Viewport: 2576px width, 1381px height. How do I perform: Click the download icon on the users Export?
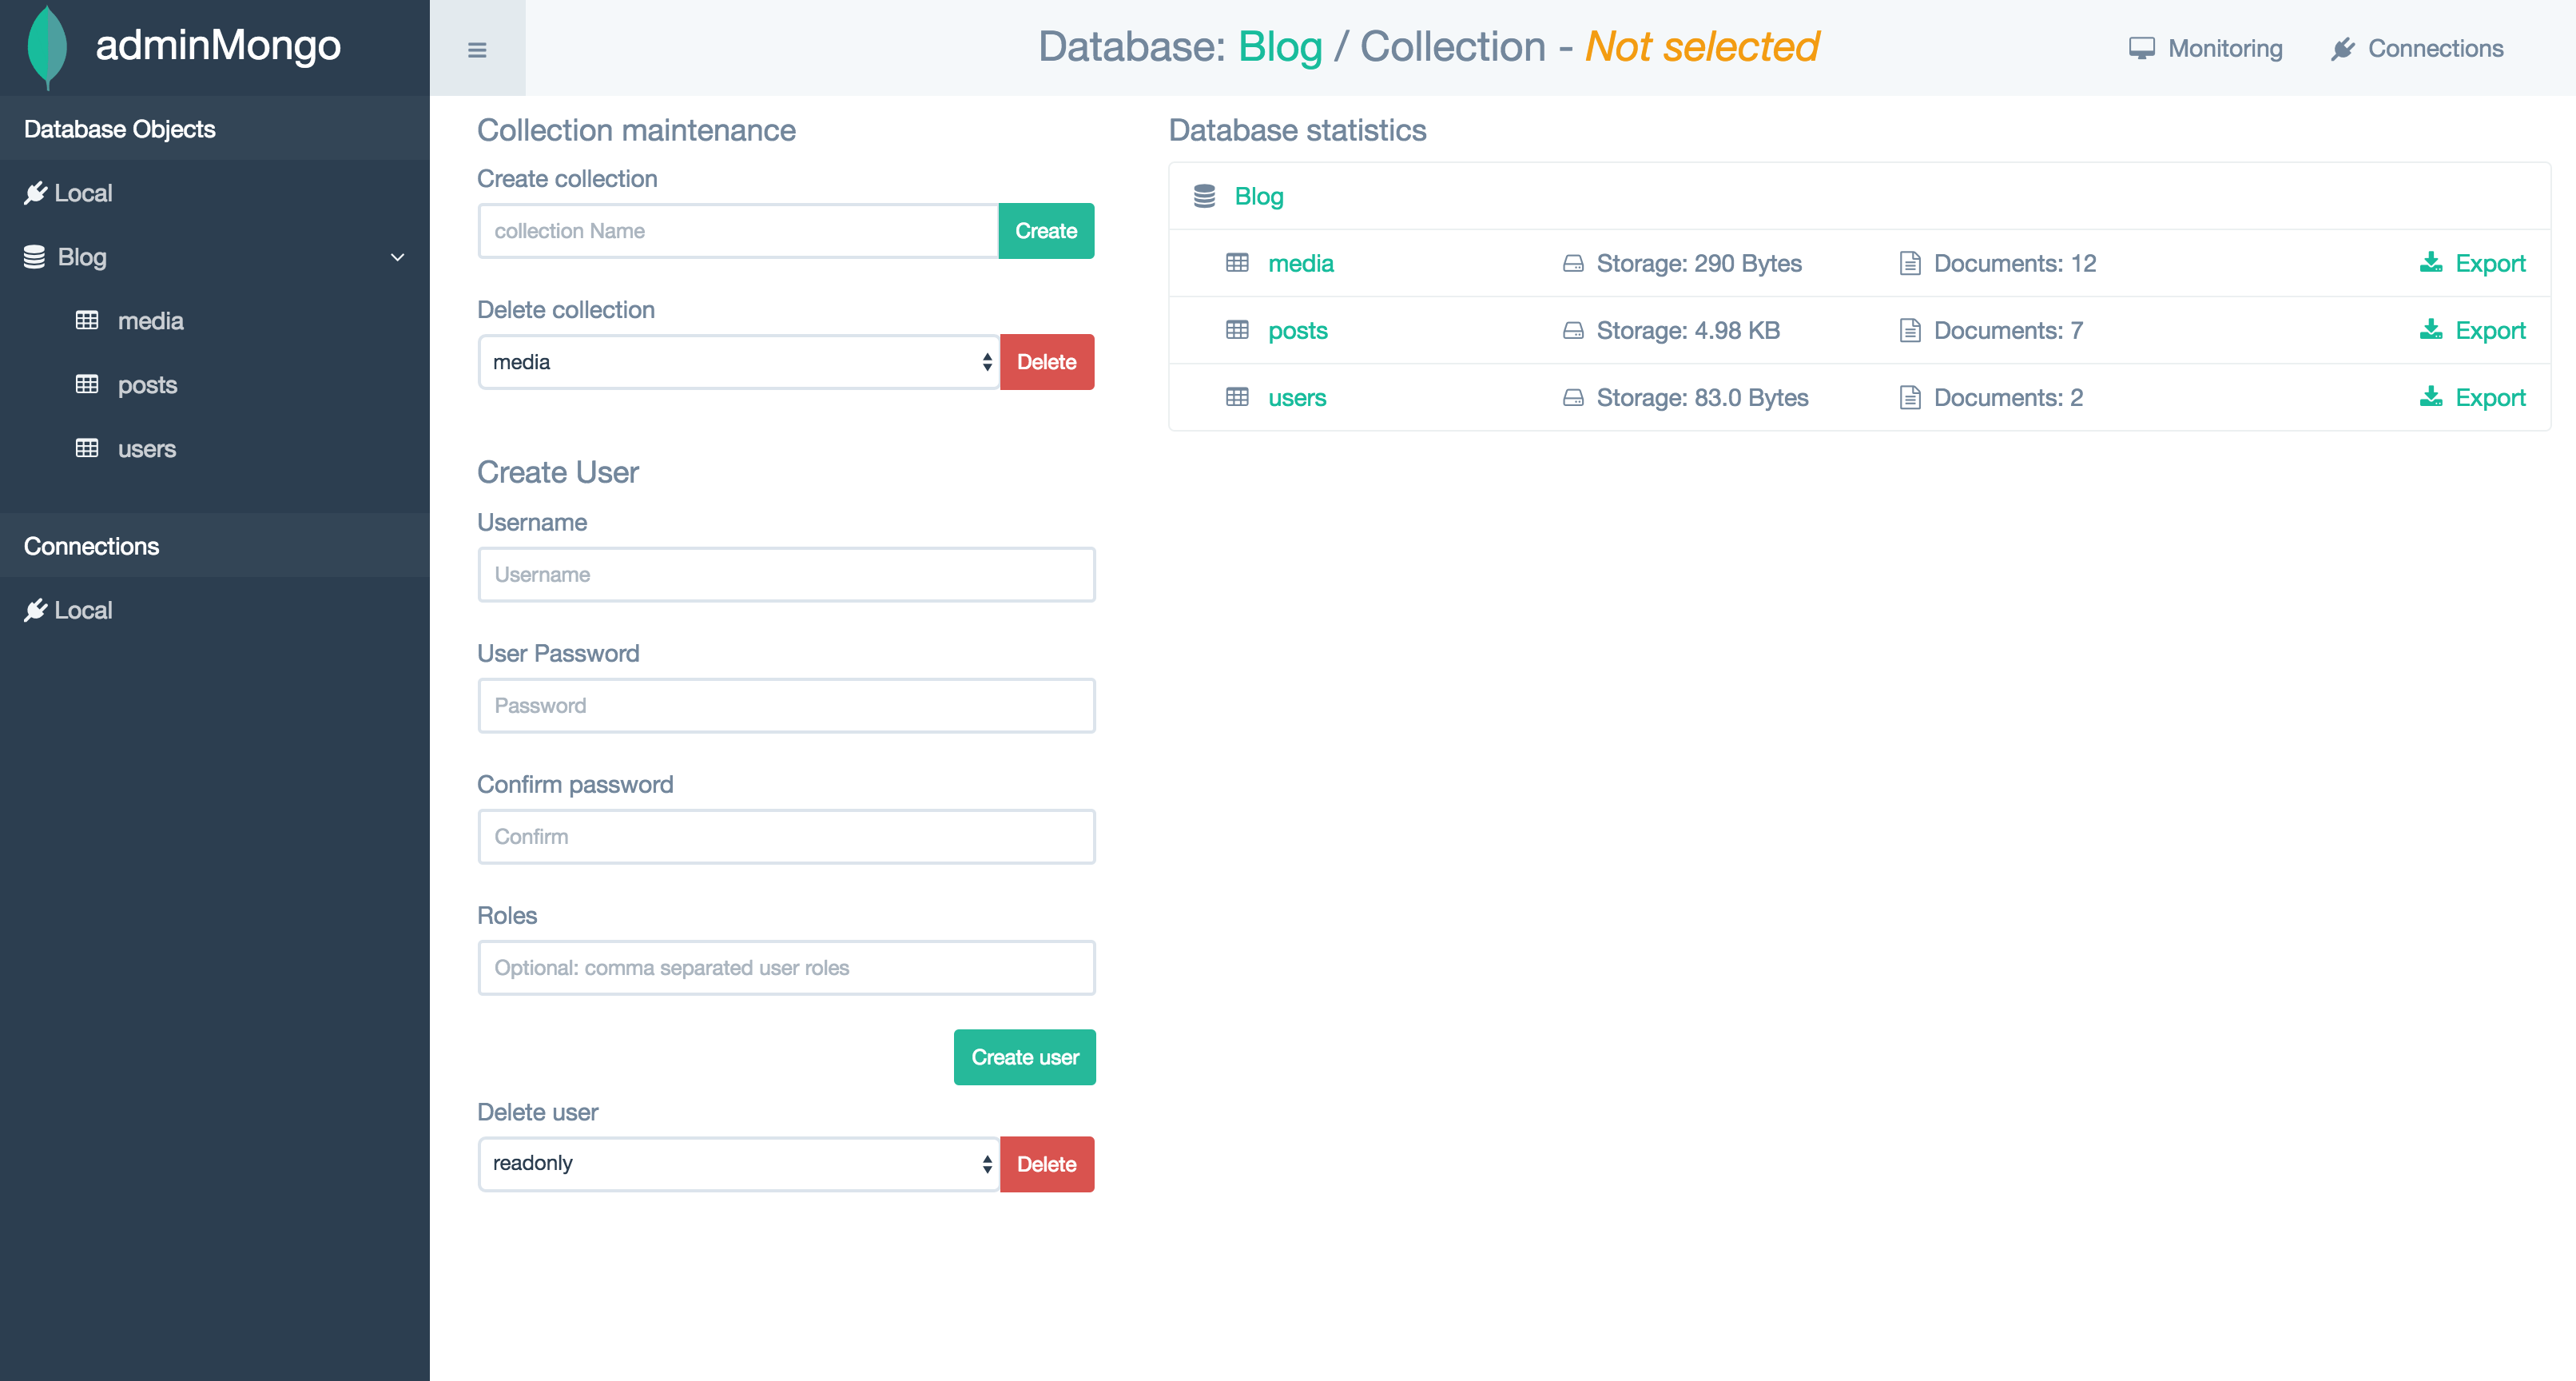point(2430,397)
